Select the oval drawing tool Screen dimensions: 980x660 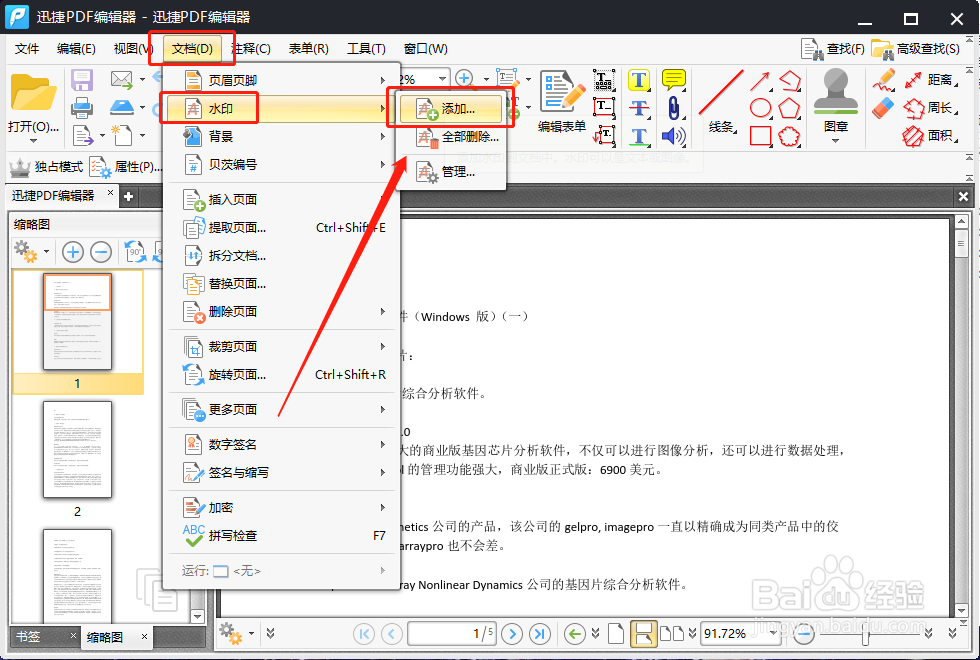pos(760,108)
